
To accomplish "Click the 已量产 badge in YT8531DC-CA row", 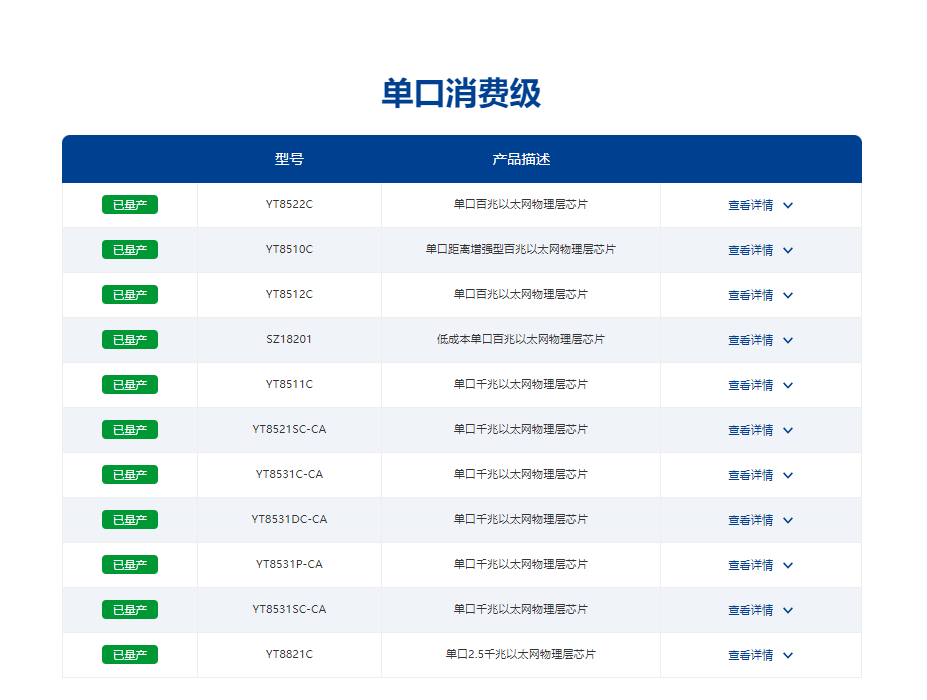I will tap(130, 519).
